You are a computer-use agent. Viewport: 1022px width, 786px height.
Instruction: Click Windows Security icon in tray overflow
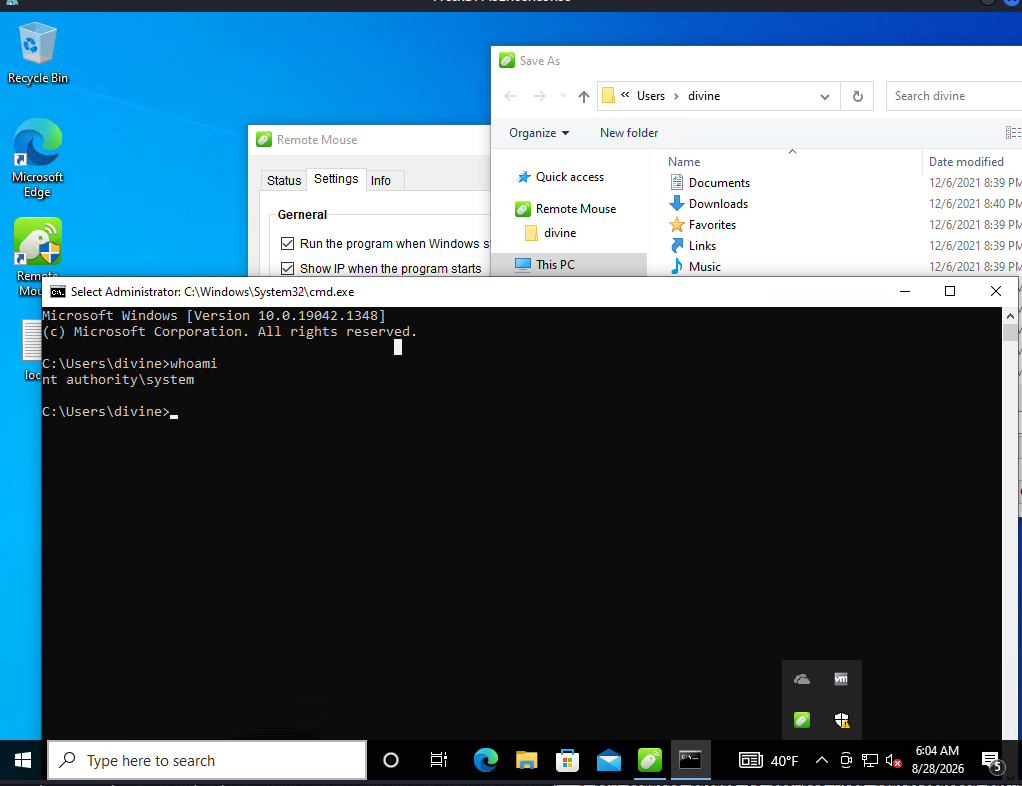click(841, 720)
